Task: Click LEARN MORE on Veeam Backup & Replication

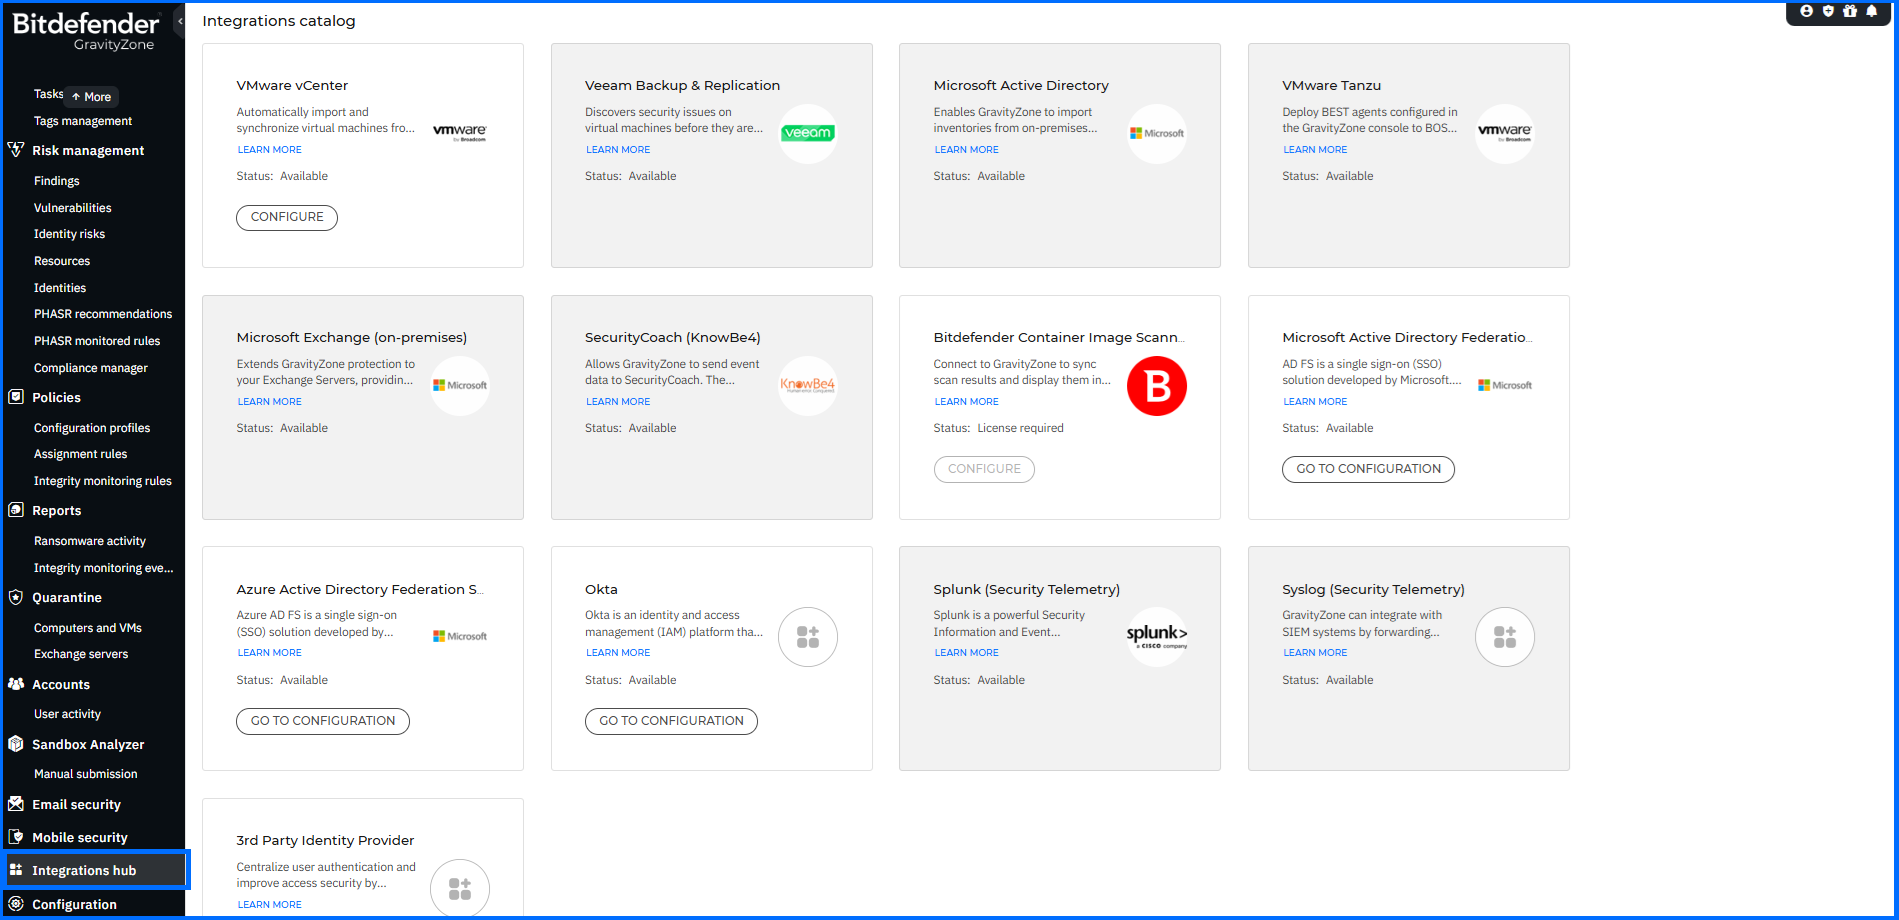Action: (x=618, y=149)
